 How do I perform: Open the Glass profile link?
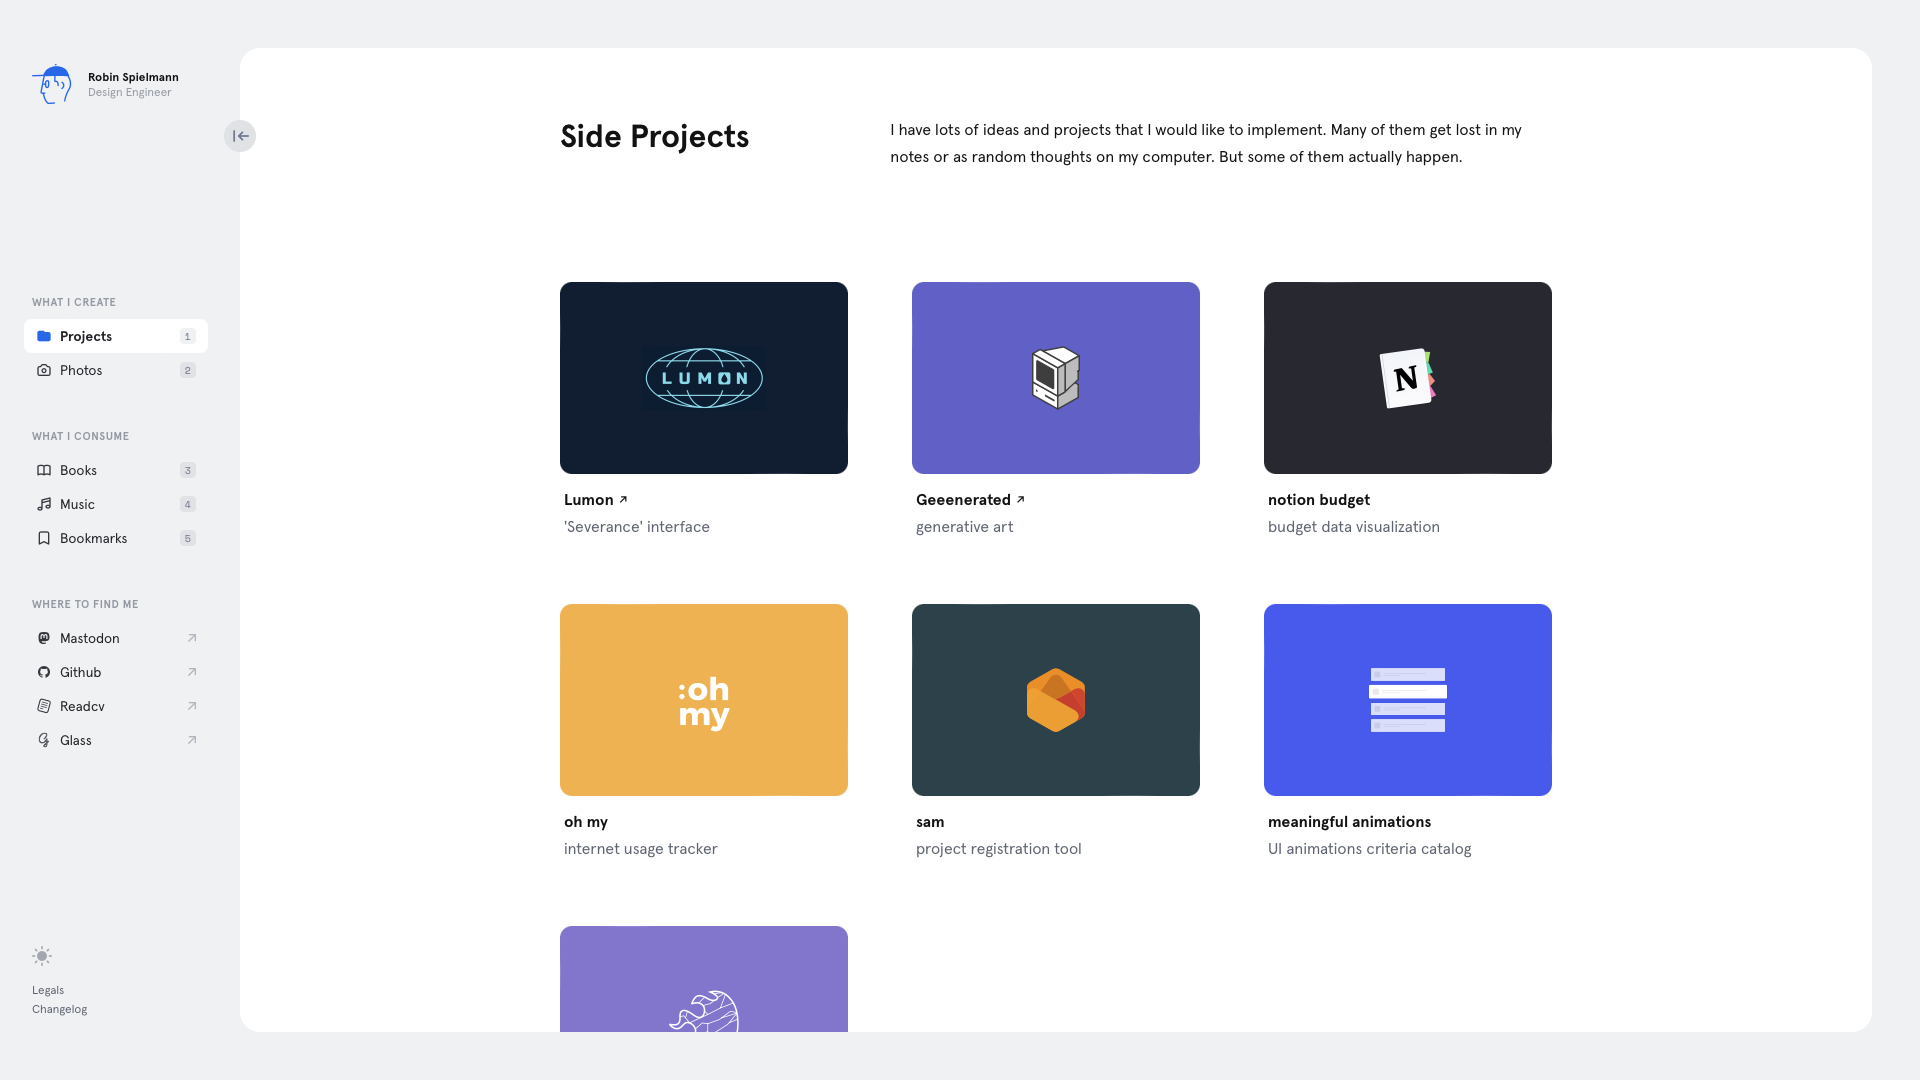click(116, 740)
